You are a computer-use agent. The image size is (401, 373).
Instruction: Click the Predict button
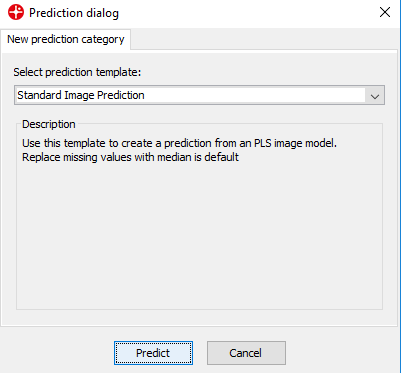pos(153,353)
